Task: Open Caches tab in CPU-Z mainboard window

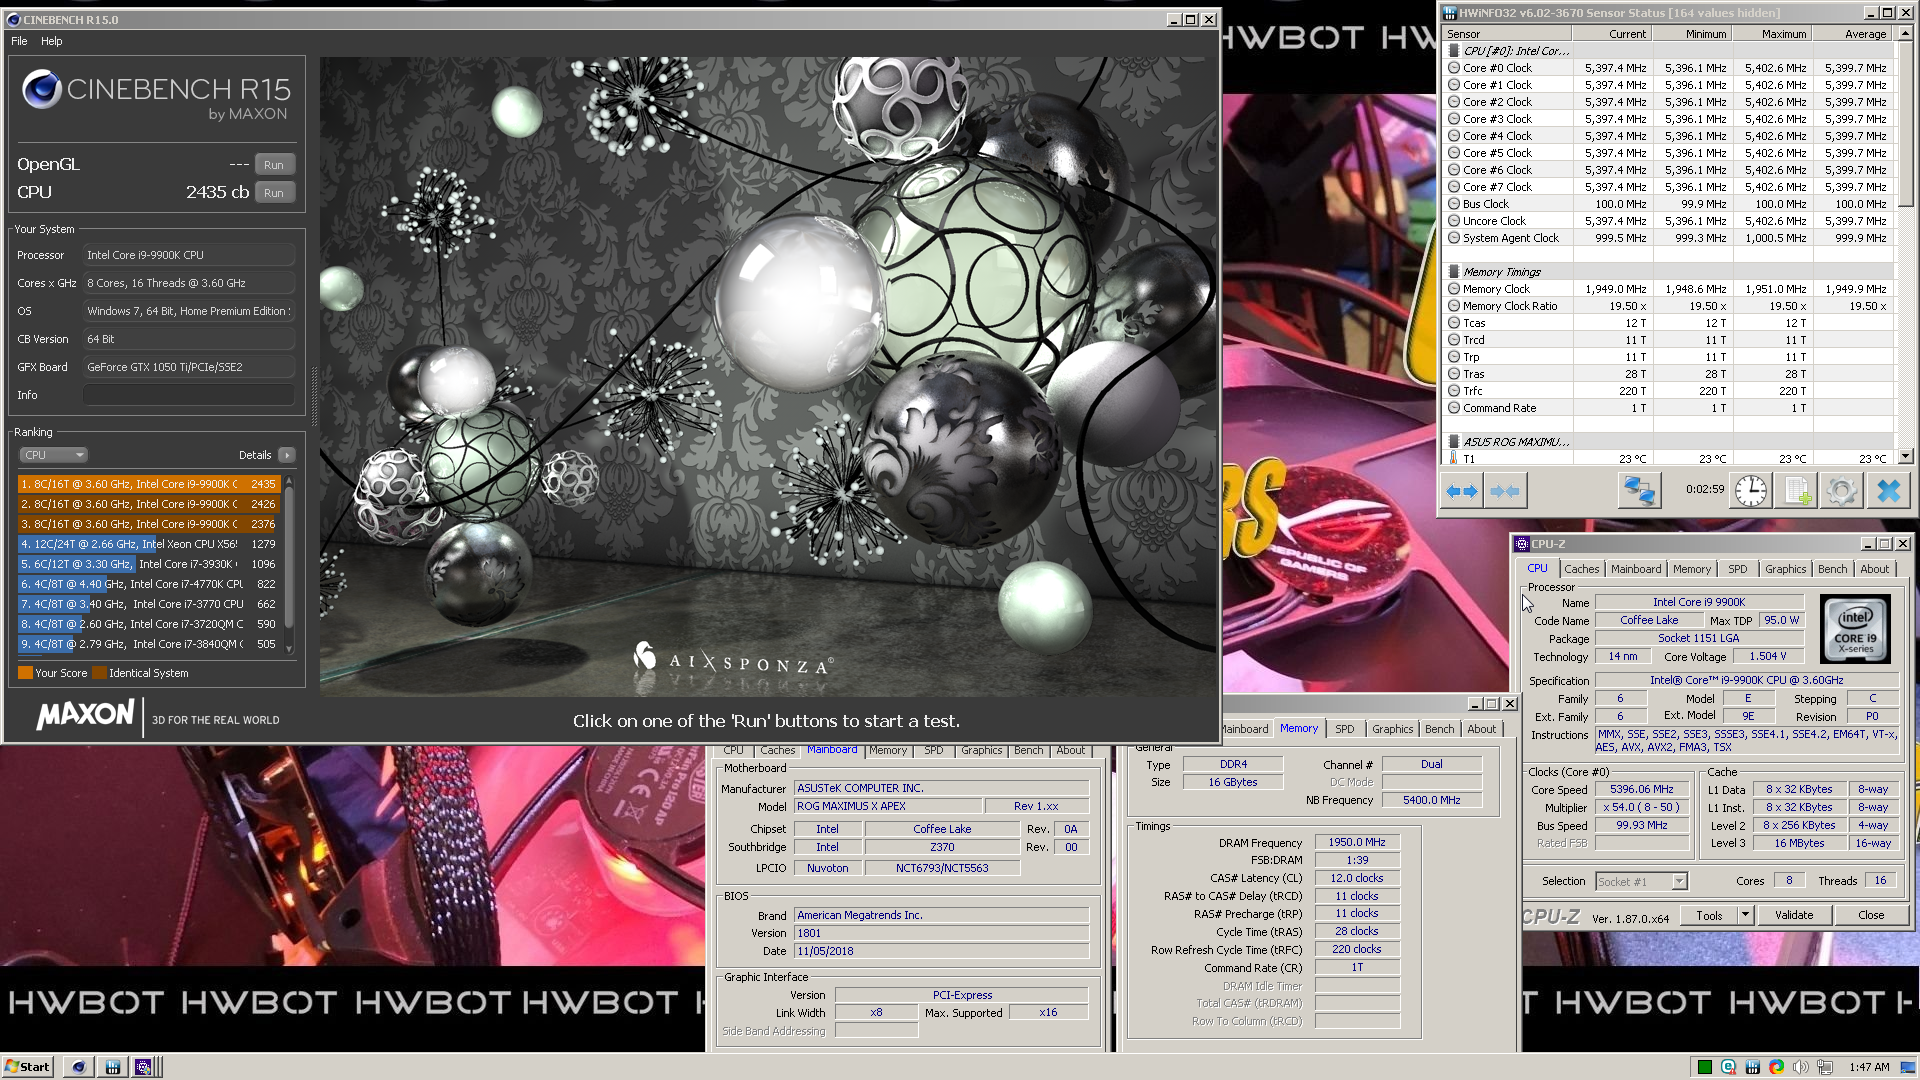Action: point(777,750)
